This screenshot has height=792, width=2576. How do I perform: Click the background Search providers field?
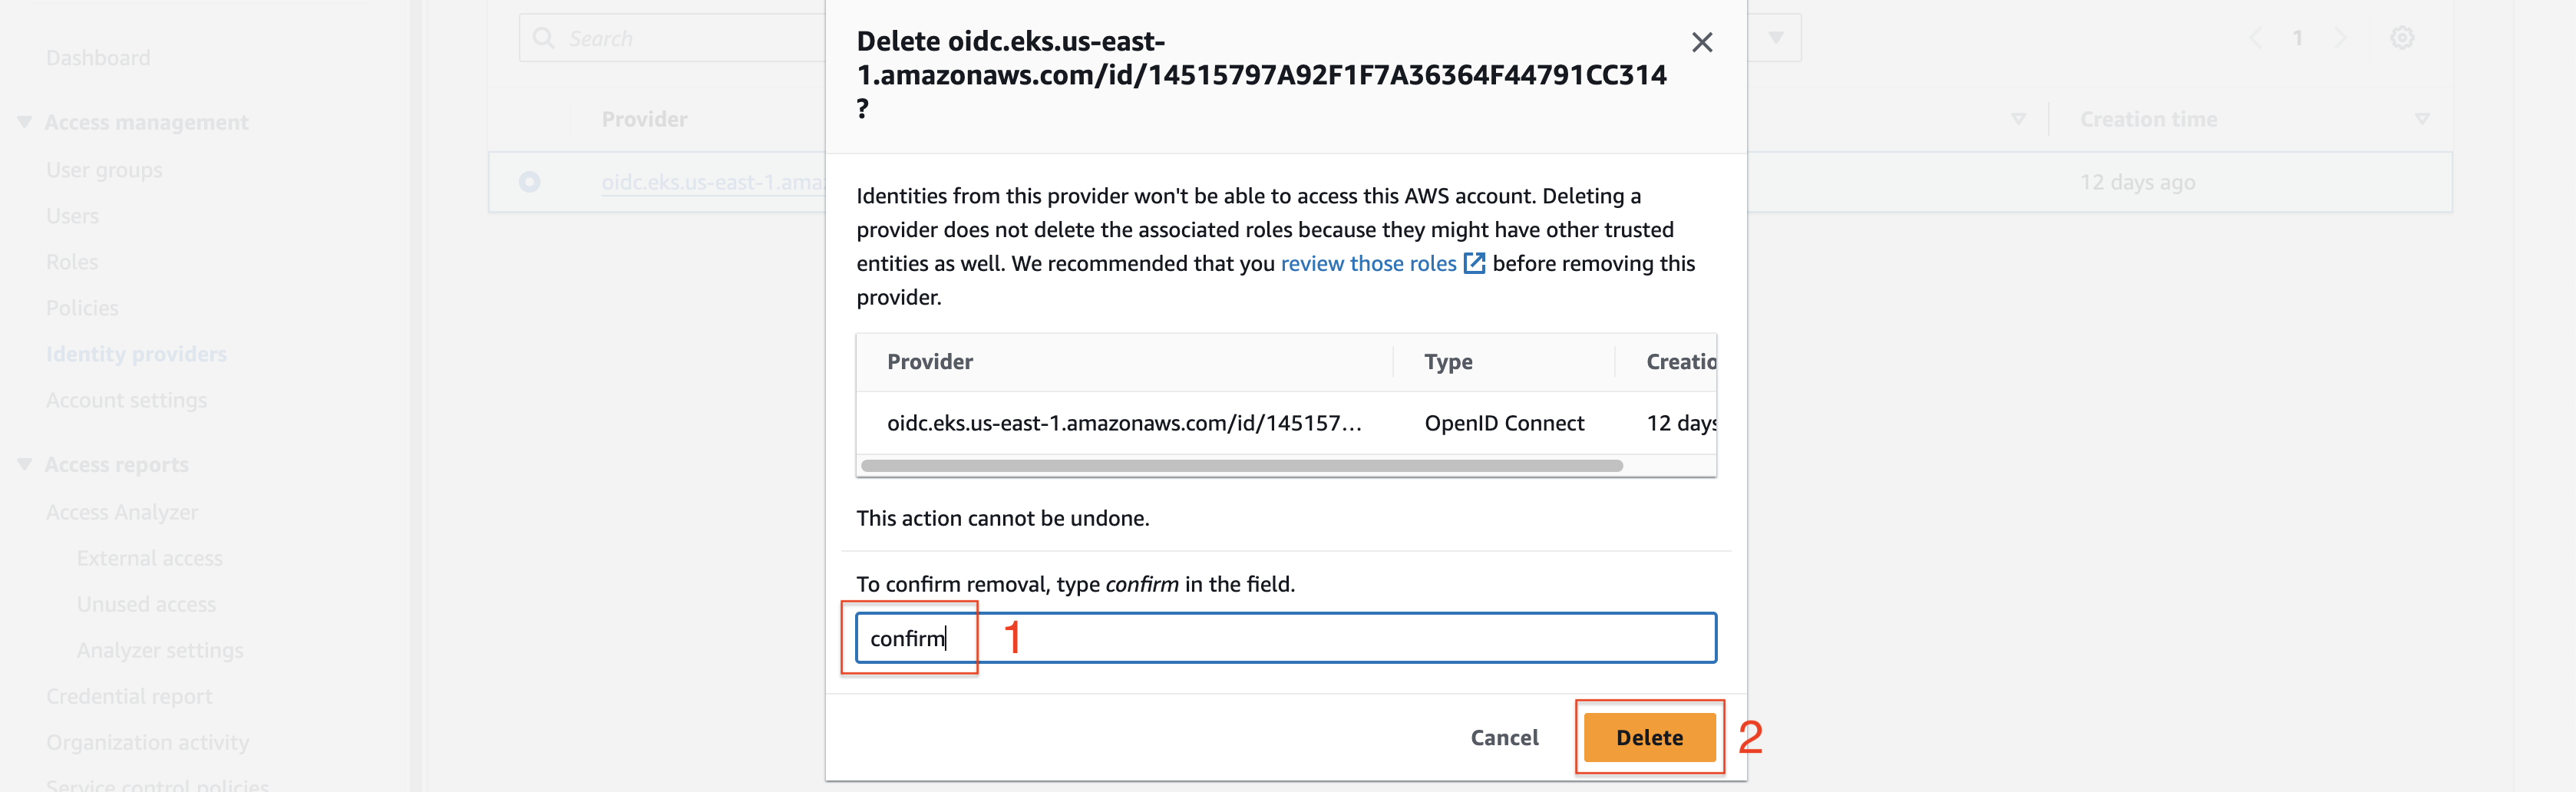[x=672, y=38]
